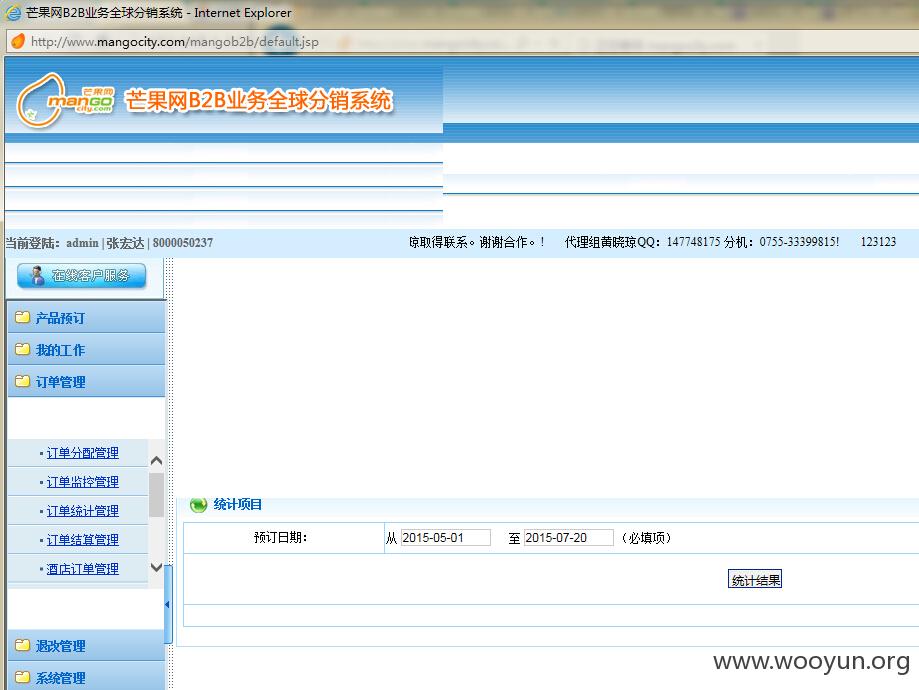Open the 订单统计管理 link
The height and width of the screenshot is (690, 919).
(83, 511)
